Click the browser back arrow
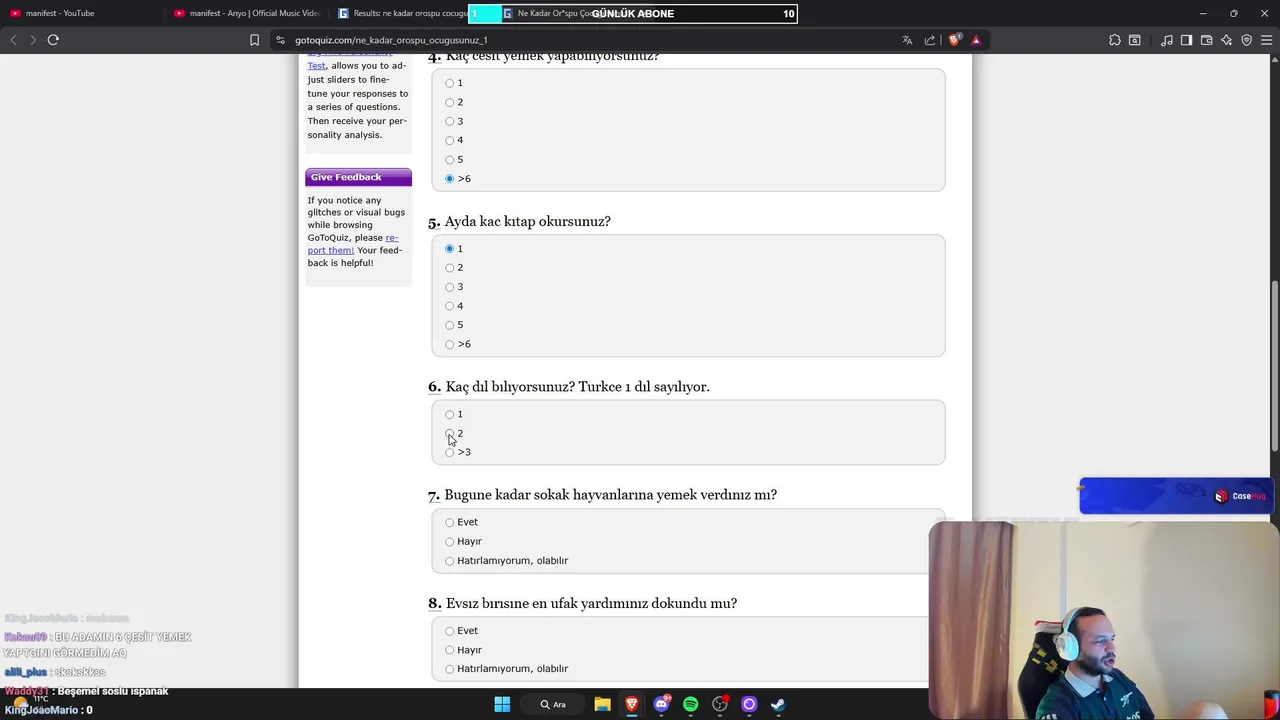The width and height of the screenshot is (1280, 720). 13,40
